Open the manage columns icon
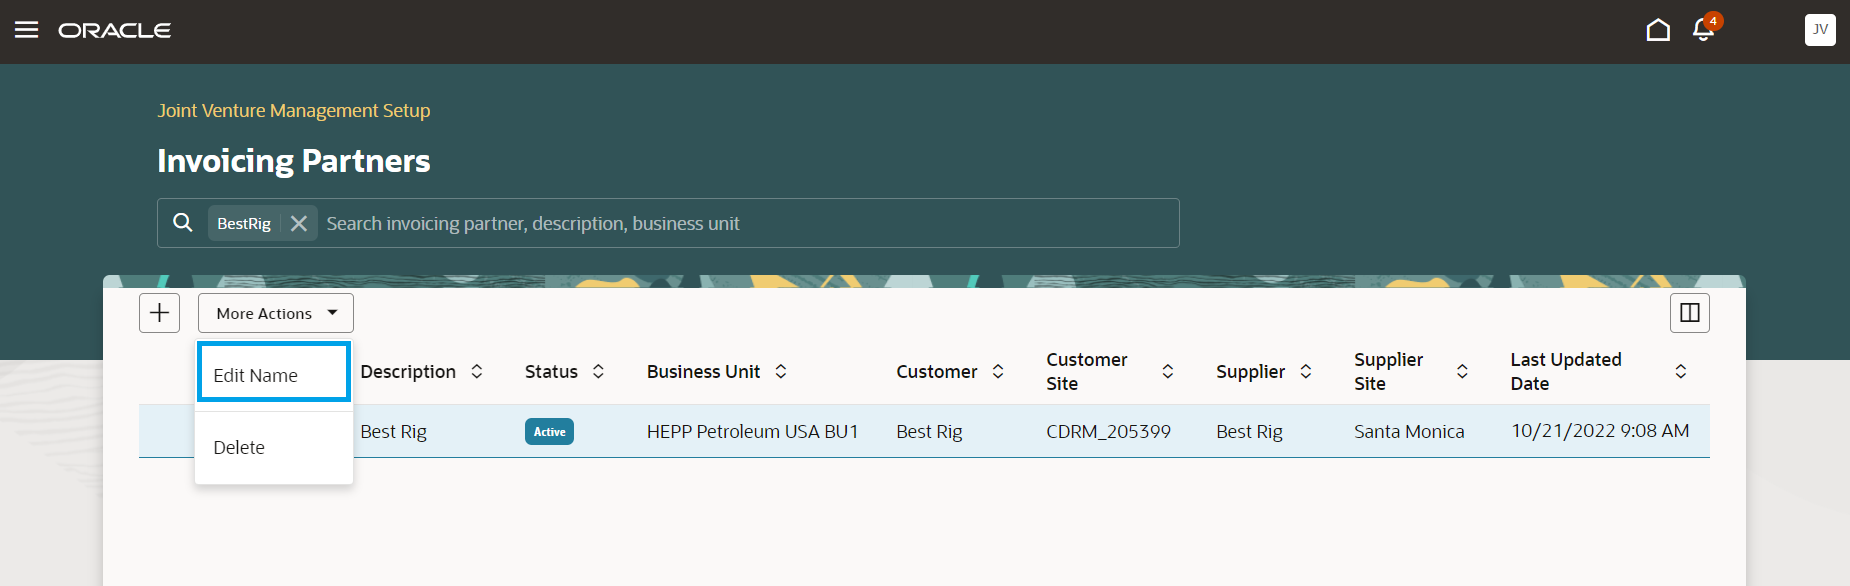 [1690, 313]
